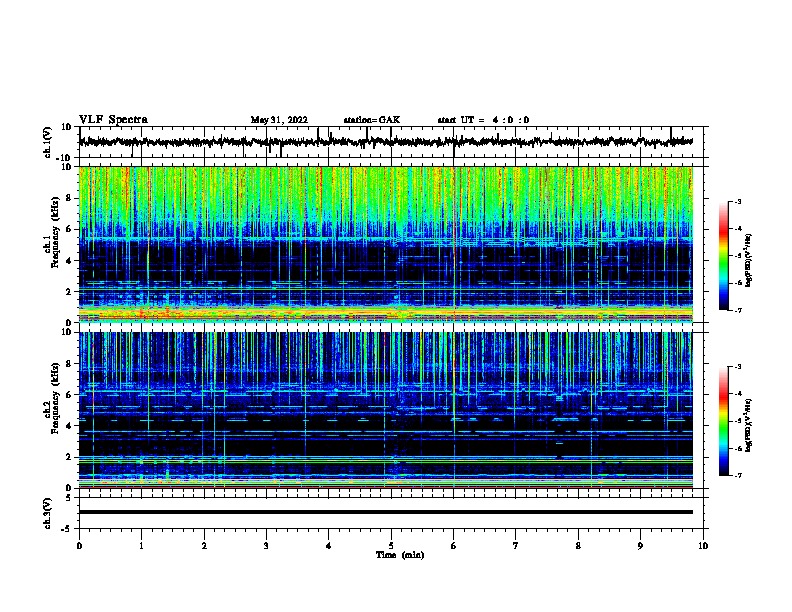The width and height of the screenshot is (792, 612).
Task: Click the ch.2 spectrogram color scale bar
Action: (x=724, y=421)
